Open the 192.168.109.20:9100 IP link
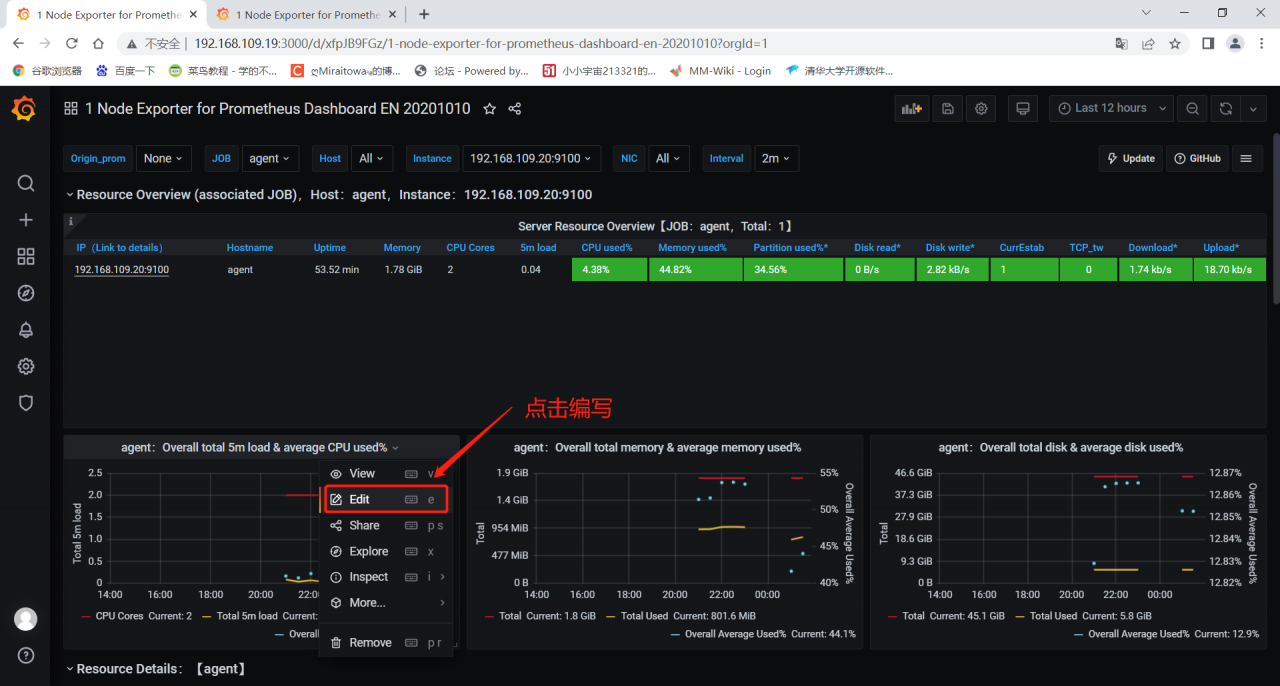Viewport: 1280px width, 686px height. [121, 270]
